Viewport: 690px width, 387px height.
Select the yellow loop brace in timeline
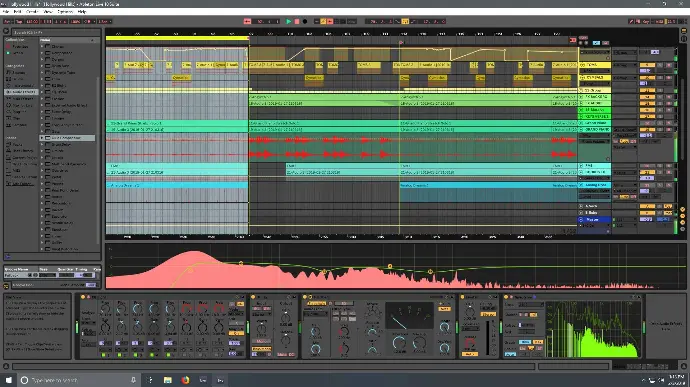(177, 38)
